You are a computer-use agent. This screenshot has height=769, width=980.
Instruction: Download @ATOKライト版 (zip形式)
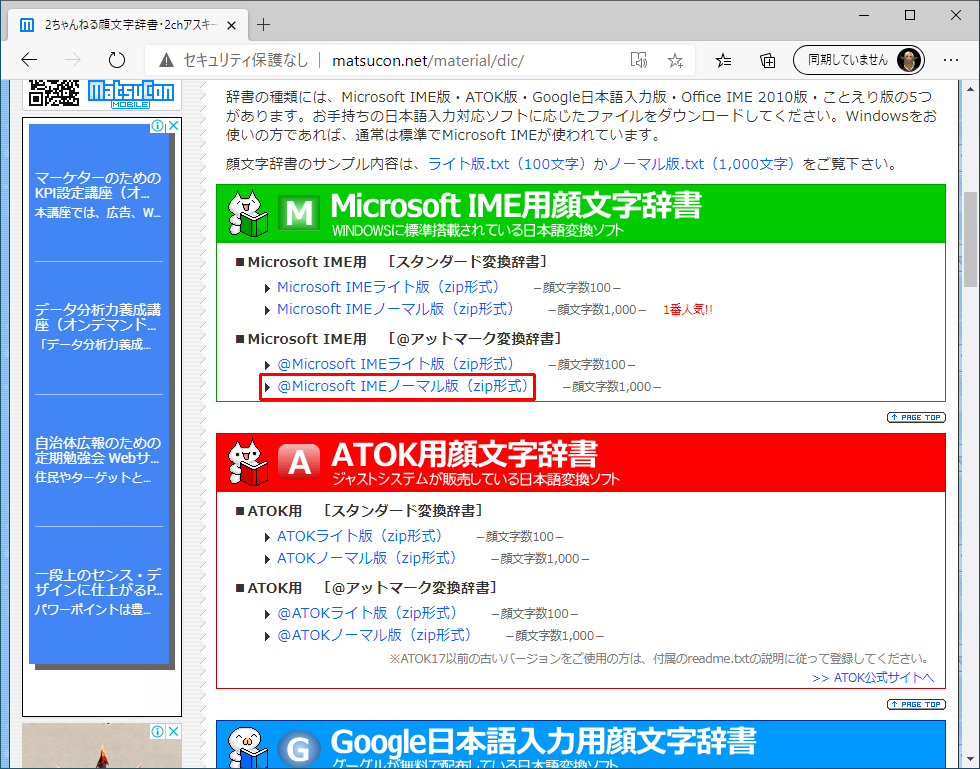click(367, 613)
